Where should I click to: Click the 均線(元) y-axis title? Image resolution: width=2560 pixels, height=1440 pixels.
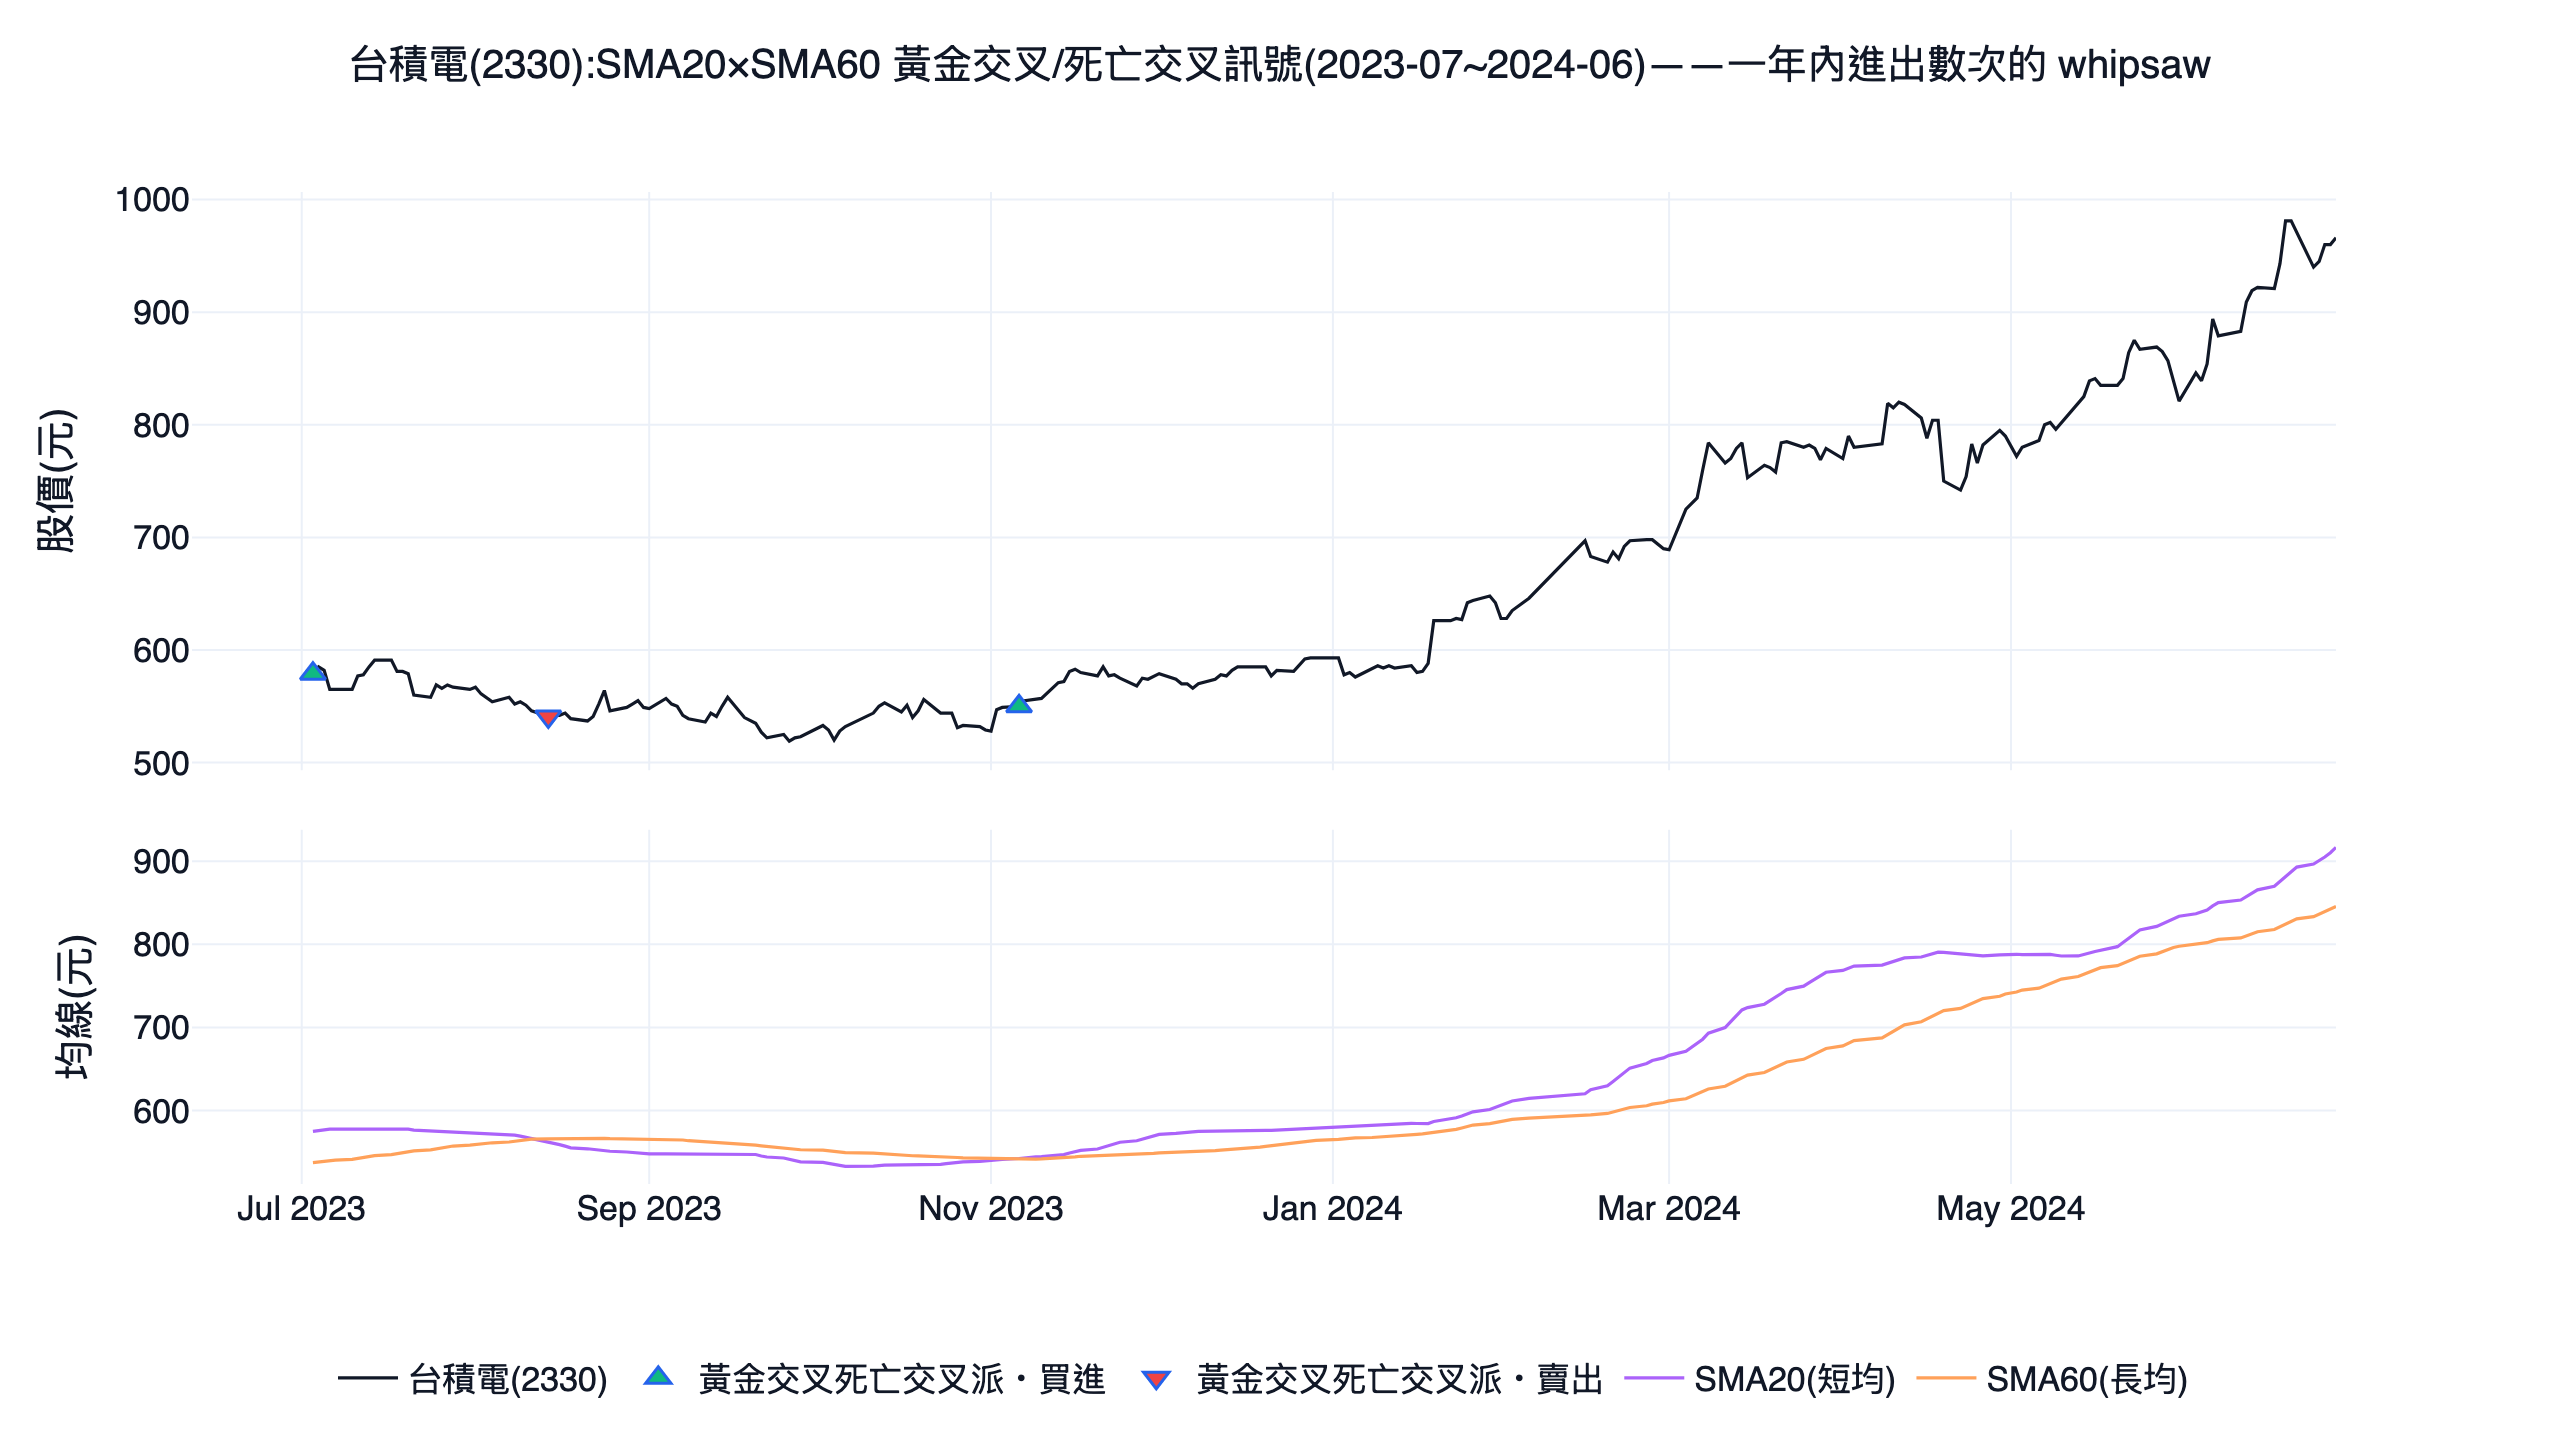(74, 1007)
